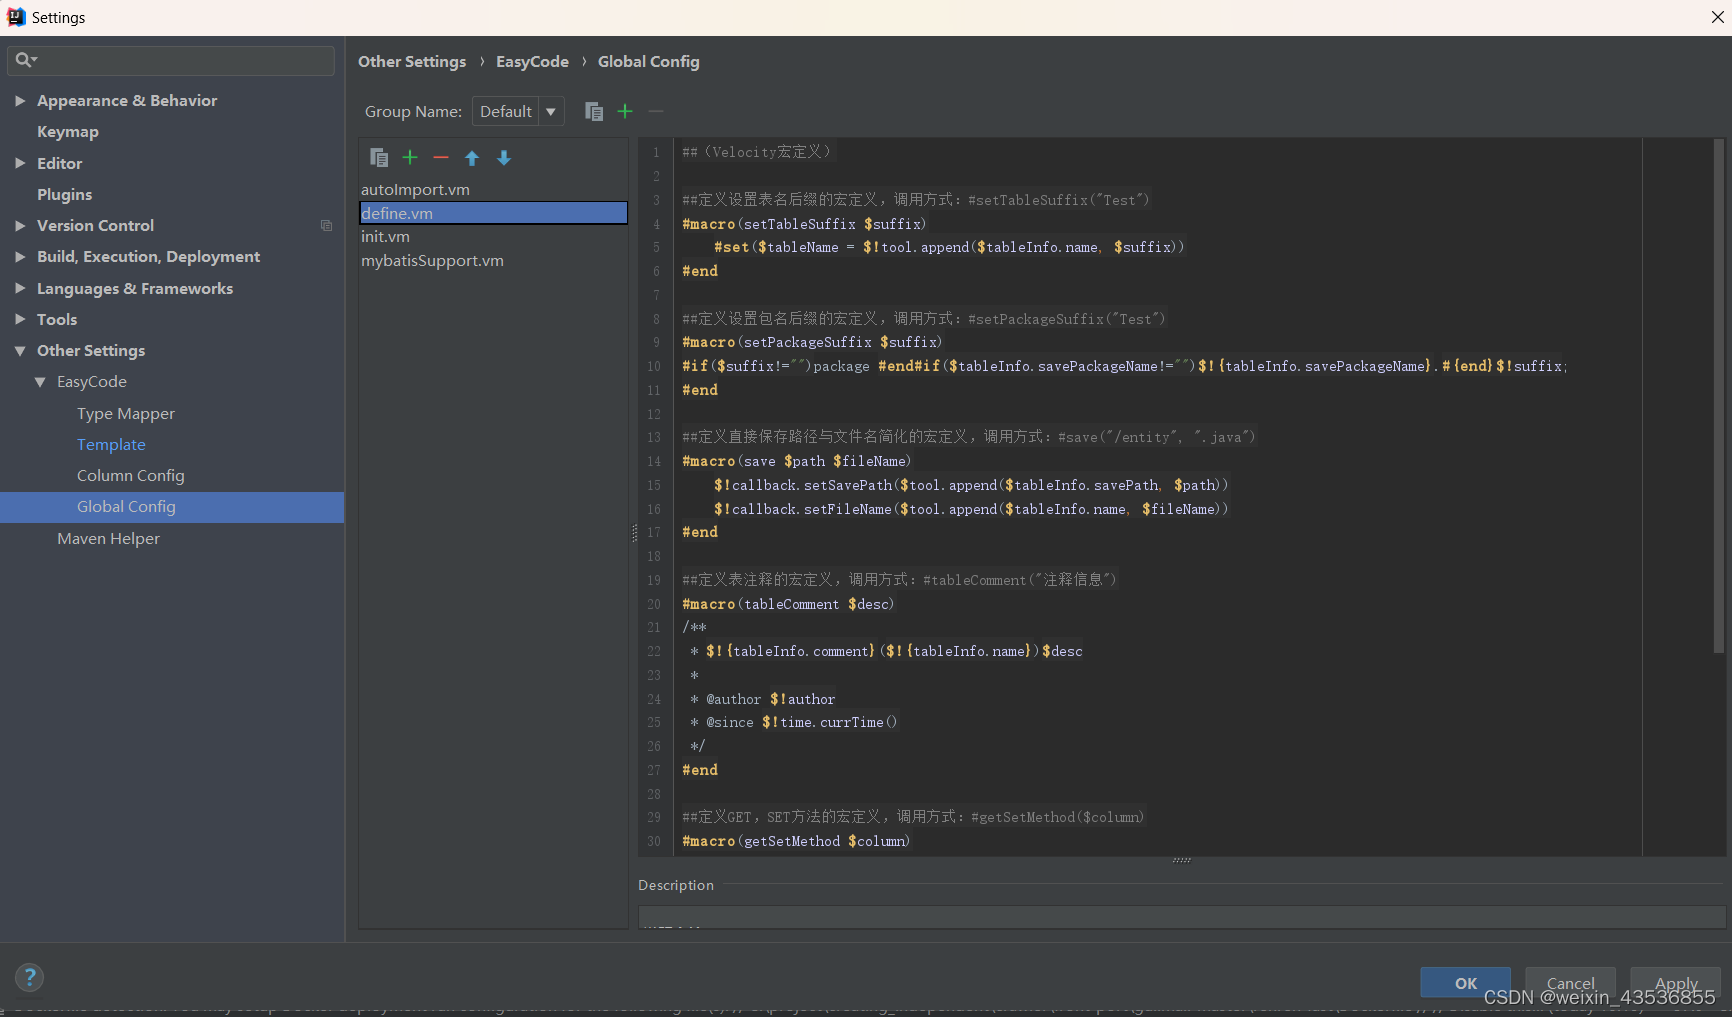This screenshot has width=1732, height=1017.
Task: Click the copy group icon beside Group Name
Action: click(x=594, y=111)
